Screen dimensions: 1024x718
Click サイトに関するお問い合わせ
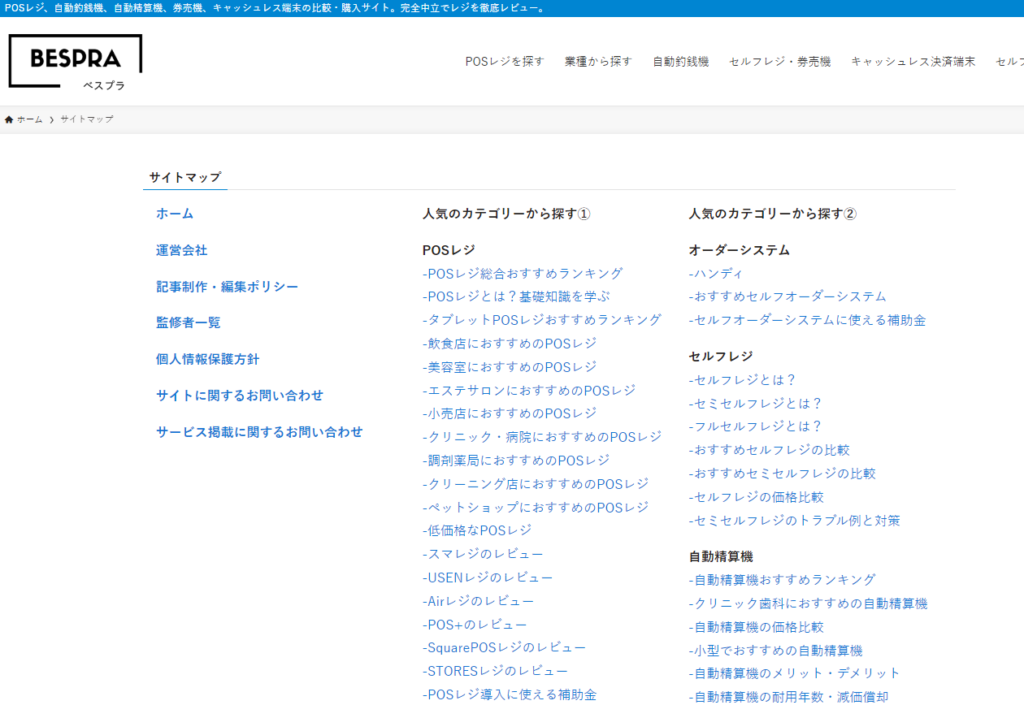(x=238, y=395)
